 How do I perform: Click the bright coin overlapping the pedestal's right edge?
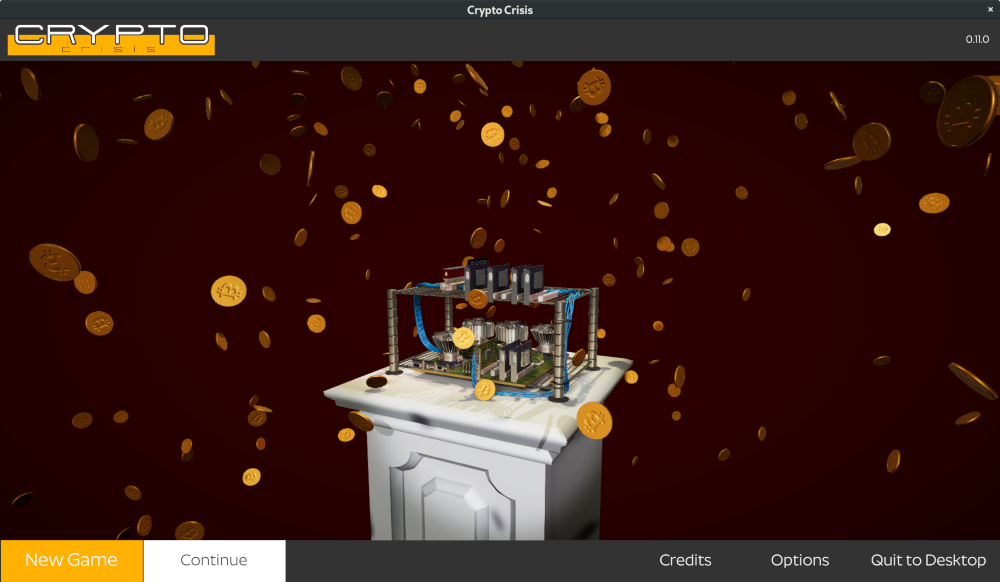(594, 420)
